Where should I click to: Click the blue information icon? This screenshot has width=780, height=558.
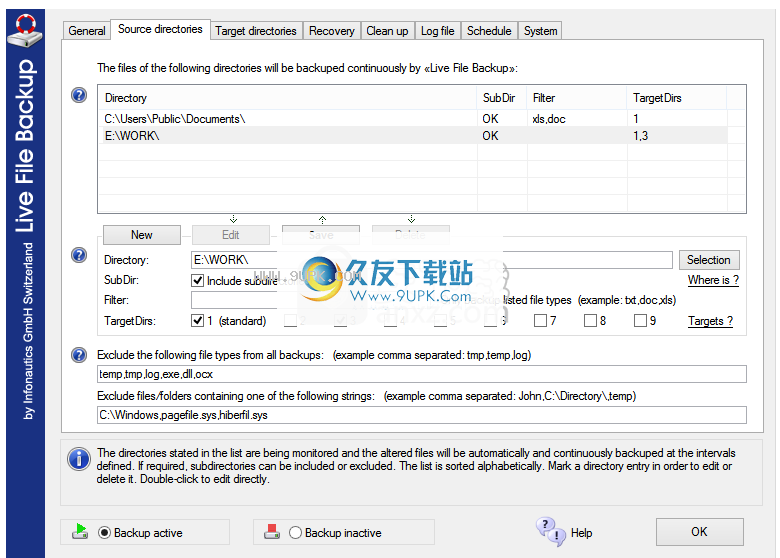point(79,459)
